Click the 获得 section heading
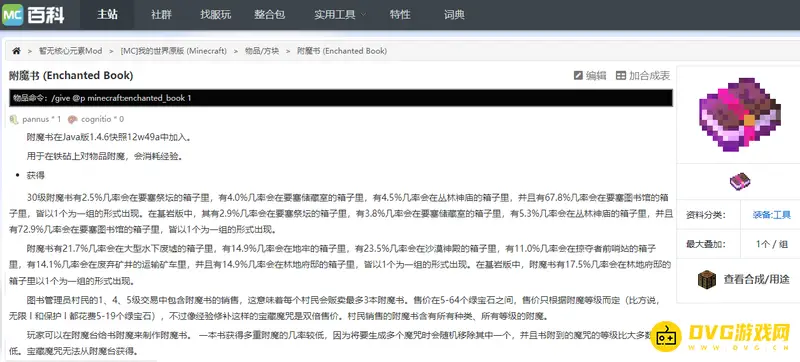800x362 pixels. (x=36, y=175)
